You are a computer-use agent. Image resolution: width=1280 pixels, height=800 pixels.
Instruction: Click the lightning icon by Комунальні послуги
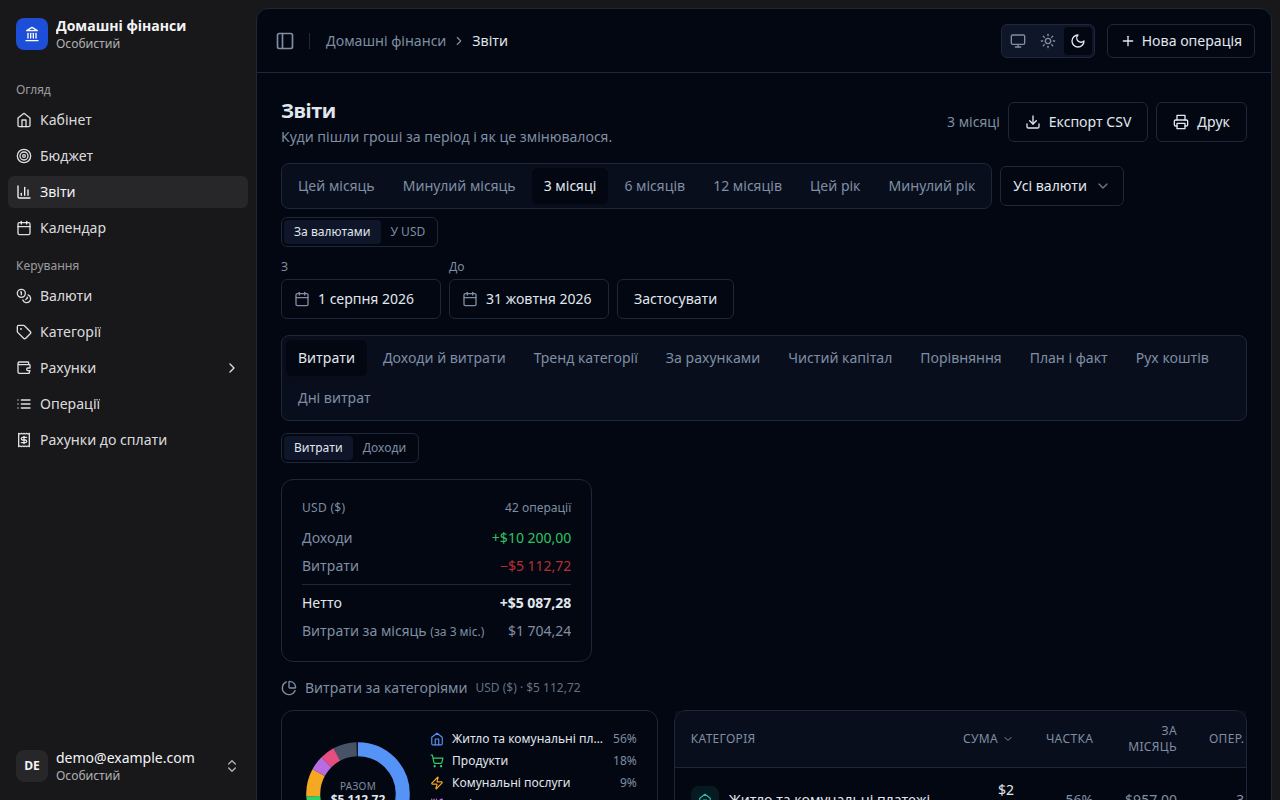437,783
